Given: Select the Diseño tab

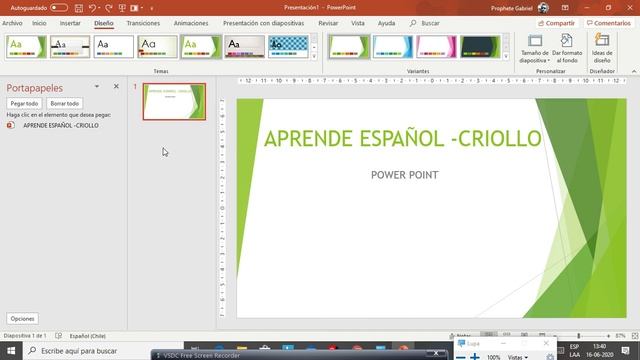Looking at the screenshot, I should [x=104, y=23].
